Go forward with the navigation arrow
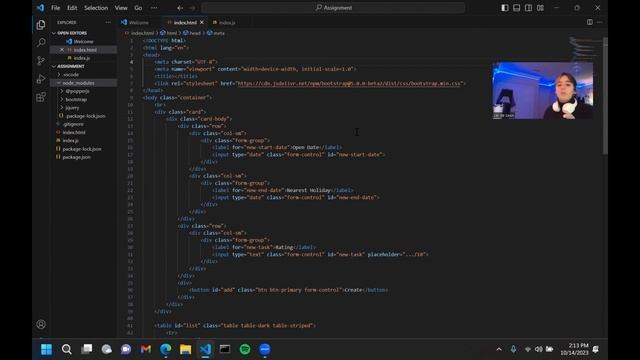The image size is (640, 360). [x=192, y=8]
